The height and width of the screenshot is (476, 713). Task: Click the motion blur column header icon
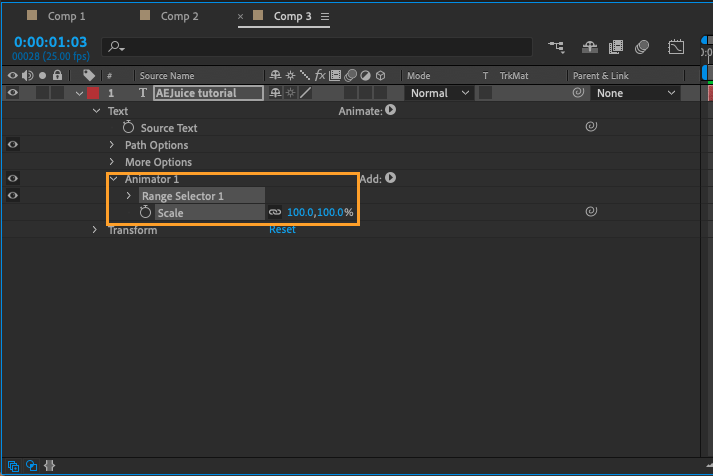(350, 75)
